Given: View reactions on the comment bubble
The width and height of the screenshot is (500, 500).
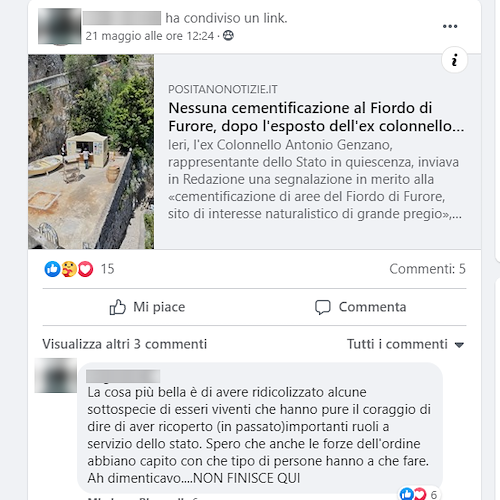Looking at the screenshot, I should click(x=421, y=494).
